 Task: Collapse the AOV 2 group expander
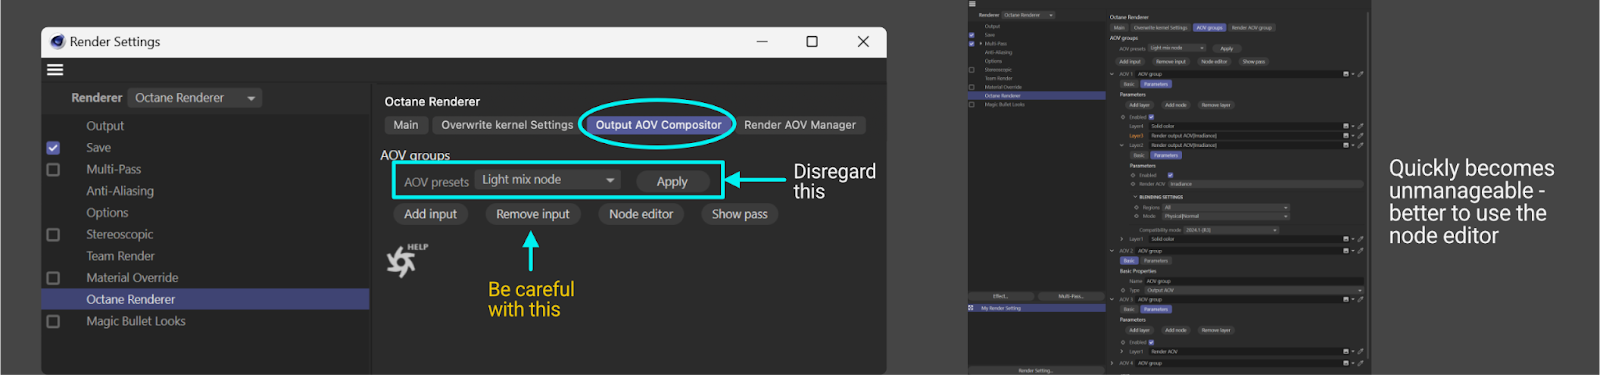pyautogui.click(x=1112, y=251)
